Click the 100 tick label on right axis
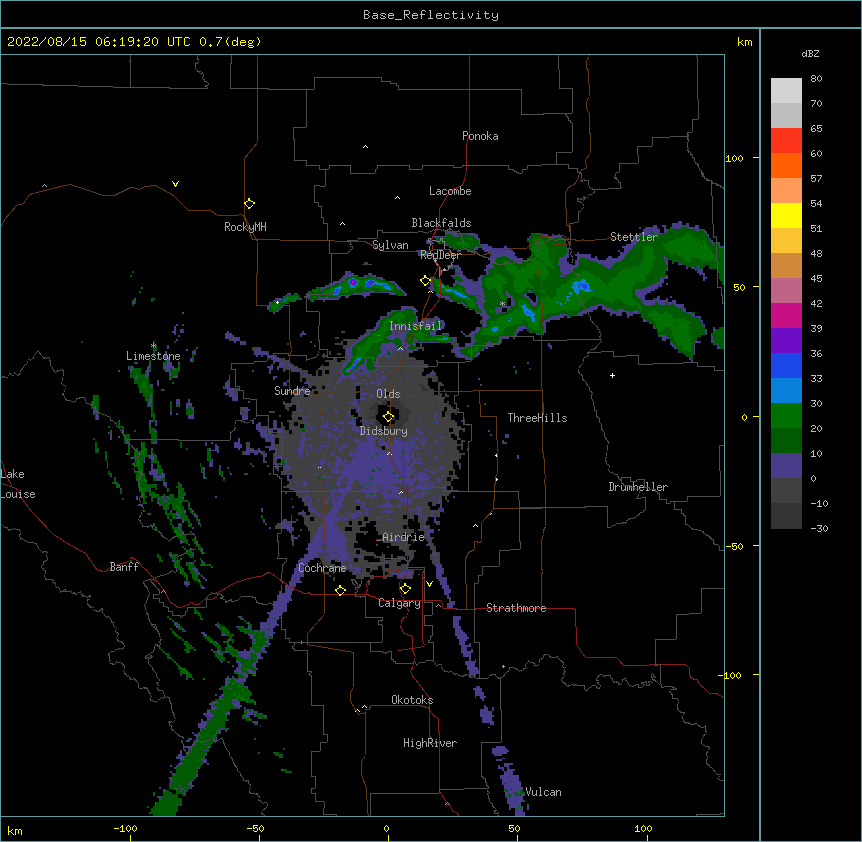This screenshot has height=842, width=862. (734, 158)
